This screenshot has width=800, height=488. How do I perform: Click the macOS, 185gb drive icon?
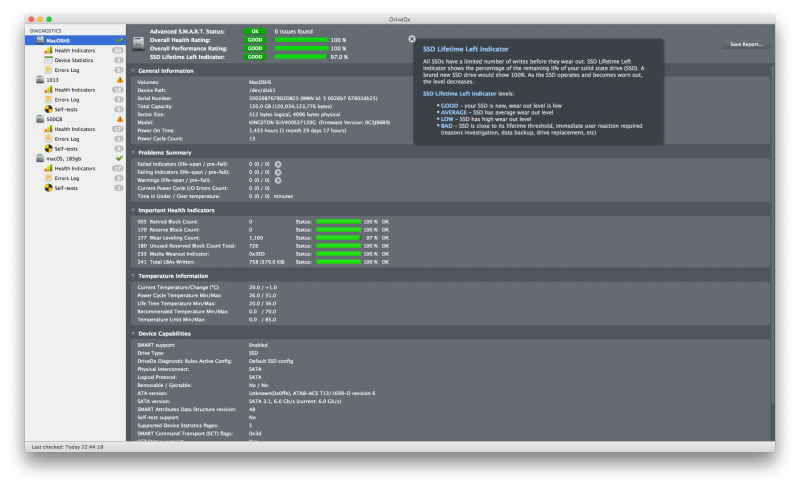pos(39,158)
